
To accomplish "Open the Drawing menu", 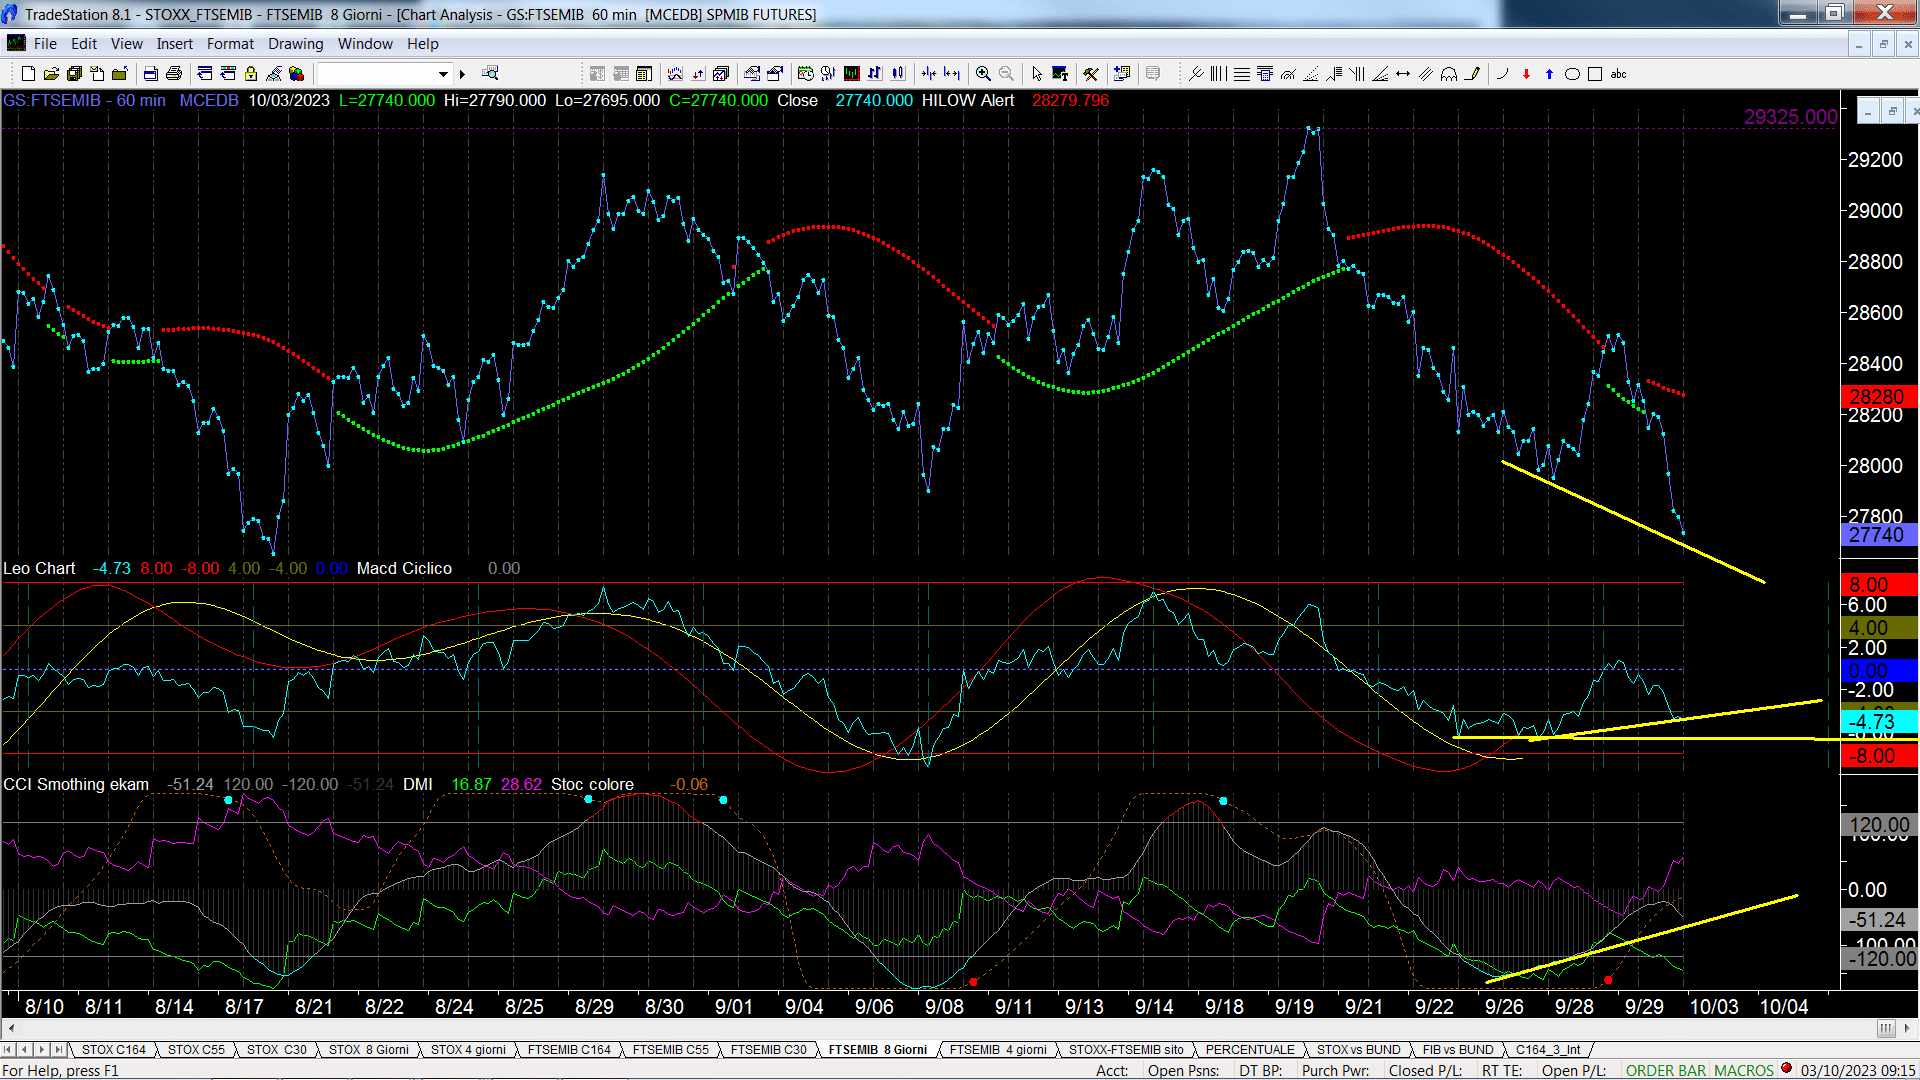I will point(296,43).
